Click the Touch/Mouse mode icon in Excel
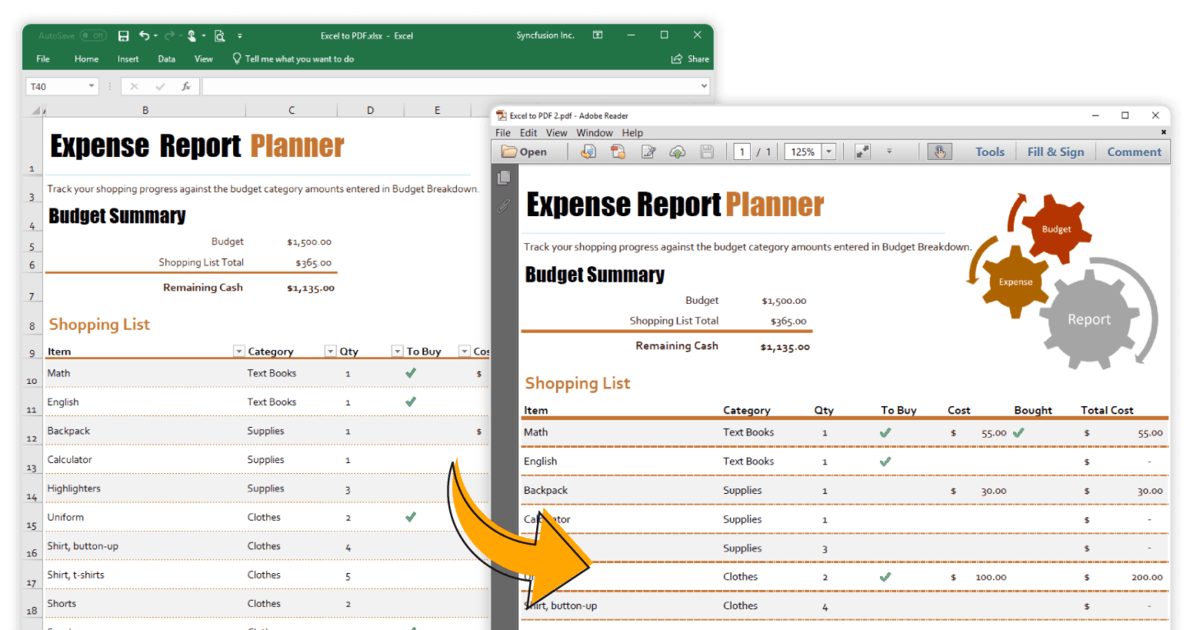This screenshot has height=630, width=1200. 191,36
